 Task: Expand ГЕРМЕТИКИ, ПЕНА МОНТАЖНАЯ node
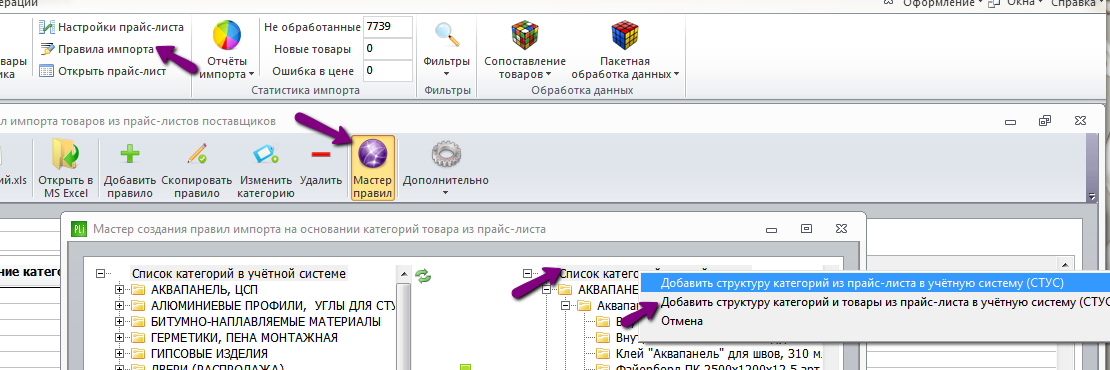point(119,337)
